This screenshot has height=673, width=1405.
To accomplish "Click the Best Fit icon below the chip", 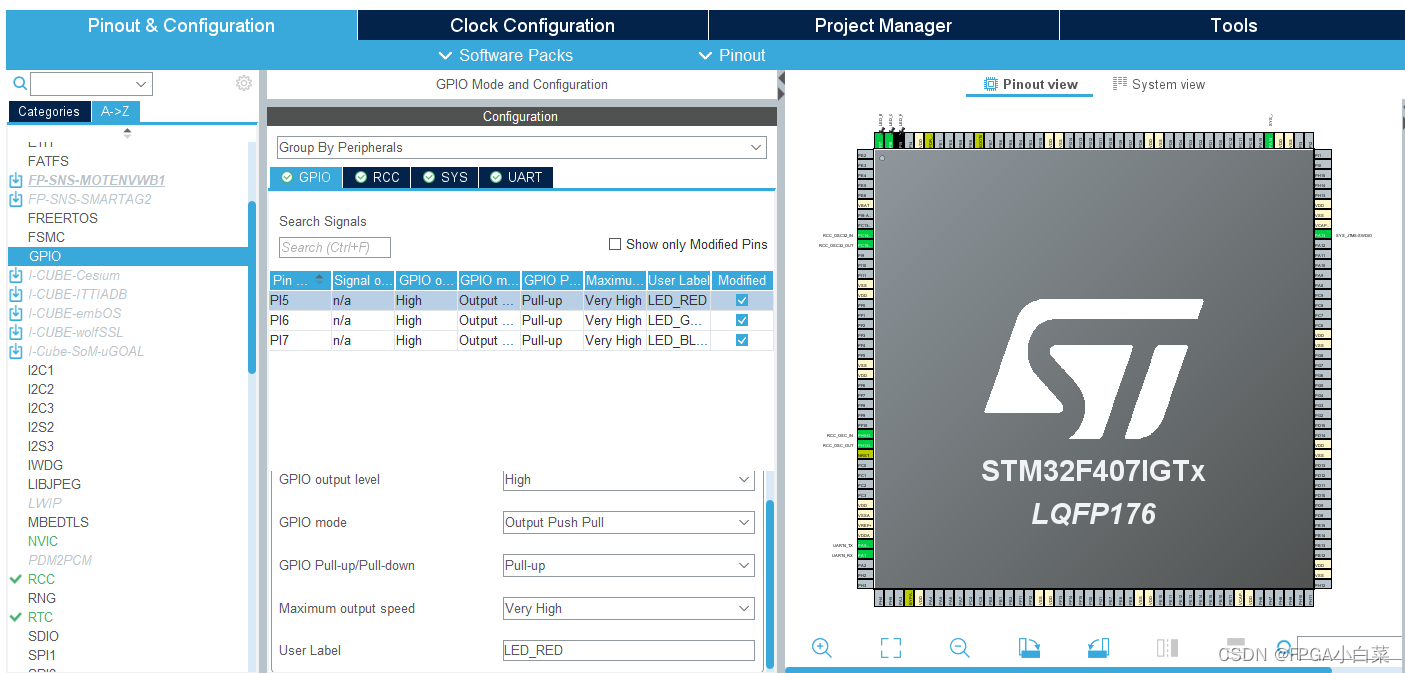I will (890, 647).
